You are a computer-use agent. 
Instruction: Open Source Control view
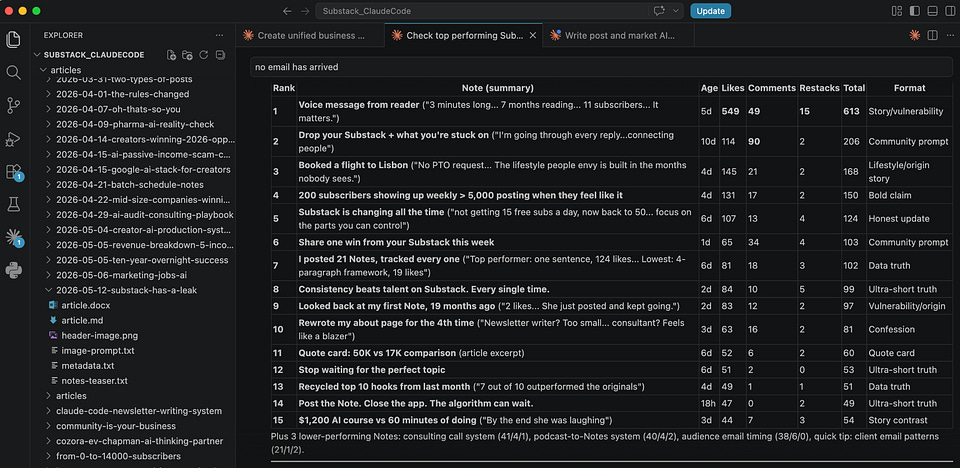click(x=13, y=106)
